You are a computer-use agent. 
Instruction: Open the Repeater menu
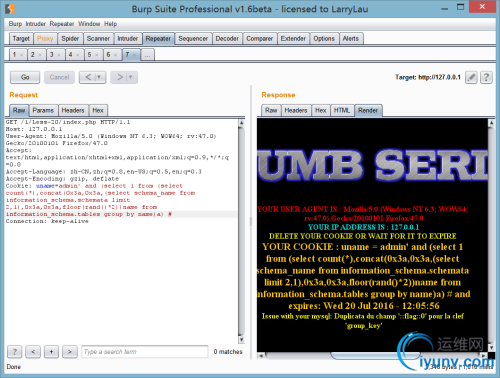pyautogui.click(x=62, y=24)
